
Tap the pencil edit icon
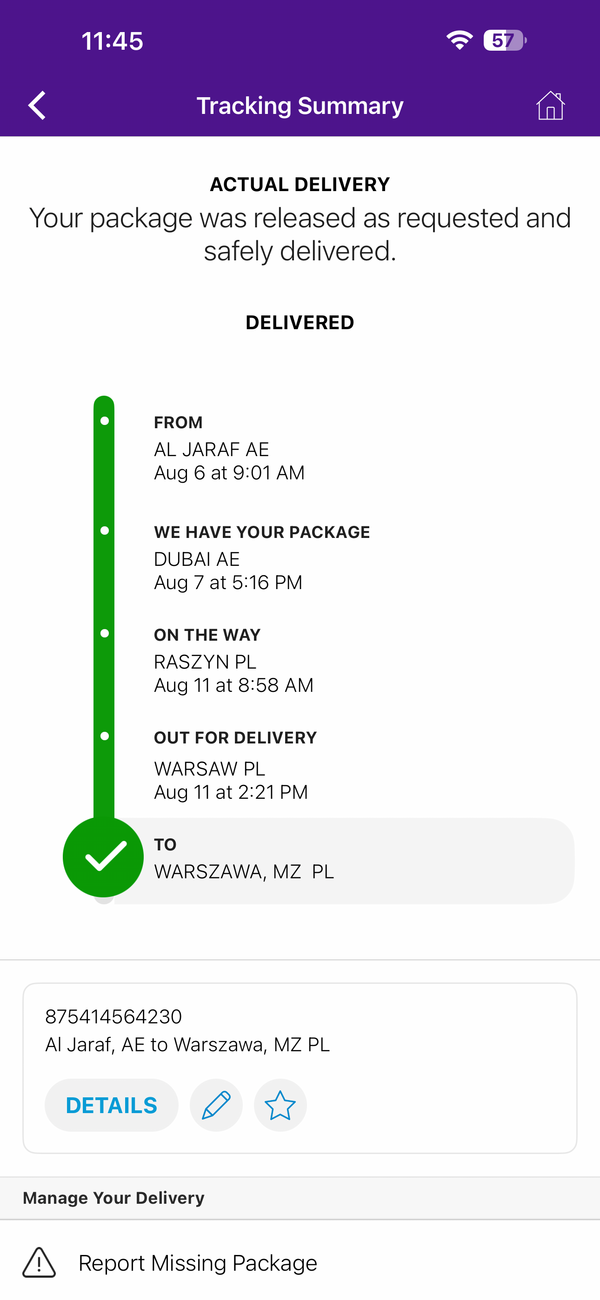[216, 1105]
